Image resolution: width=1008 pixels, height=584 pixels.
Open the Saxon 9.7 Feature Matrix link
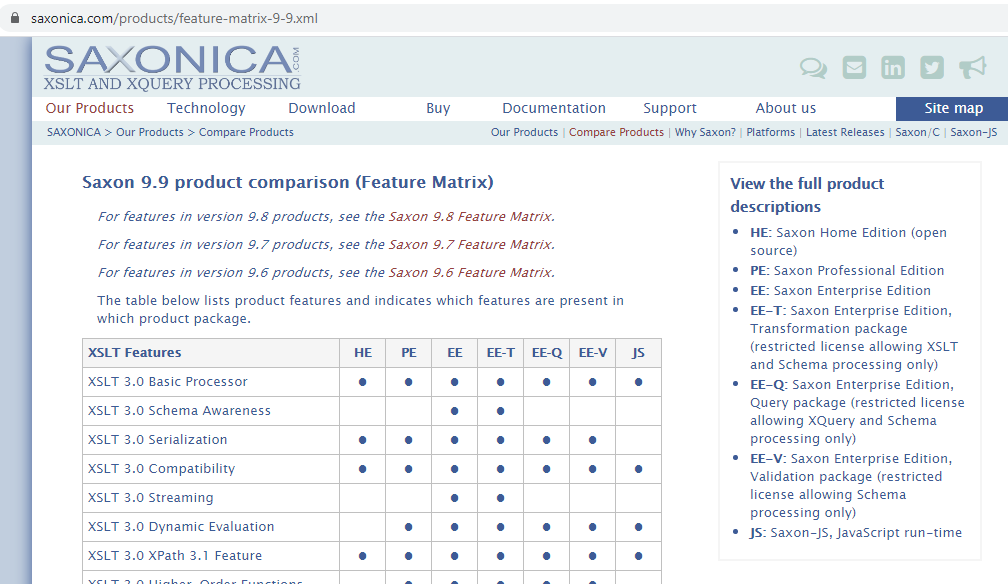point(471,245)
